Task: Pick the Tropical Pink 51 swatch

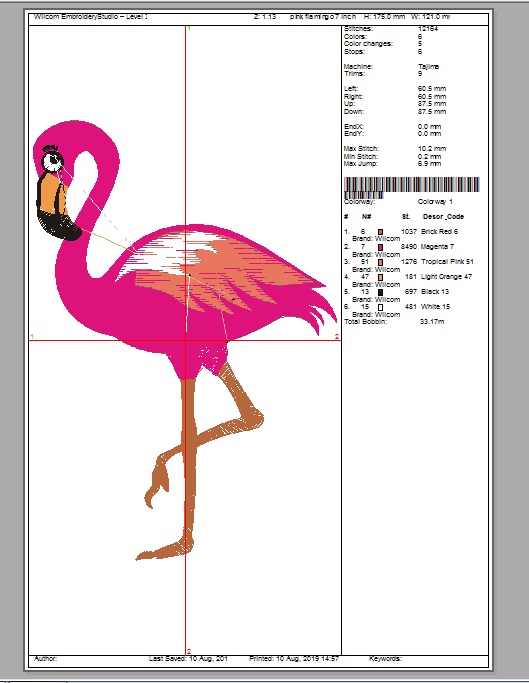Action: (380, 262)
